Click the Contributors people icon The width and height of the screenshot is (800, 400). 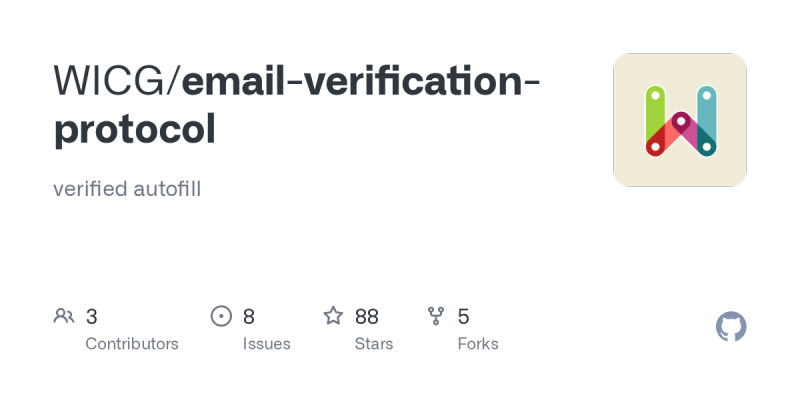(64, 317)
